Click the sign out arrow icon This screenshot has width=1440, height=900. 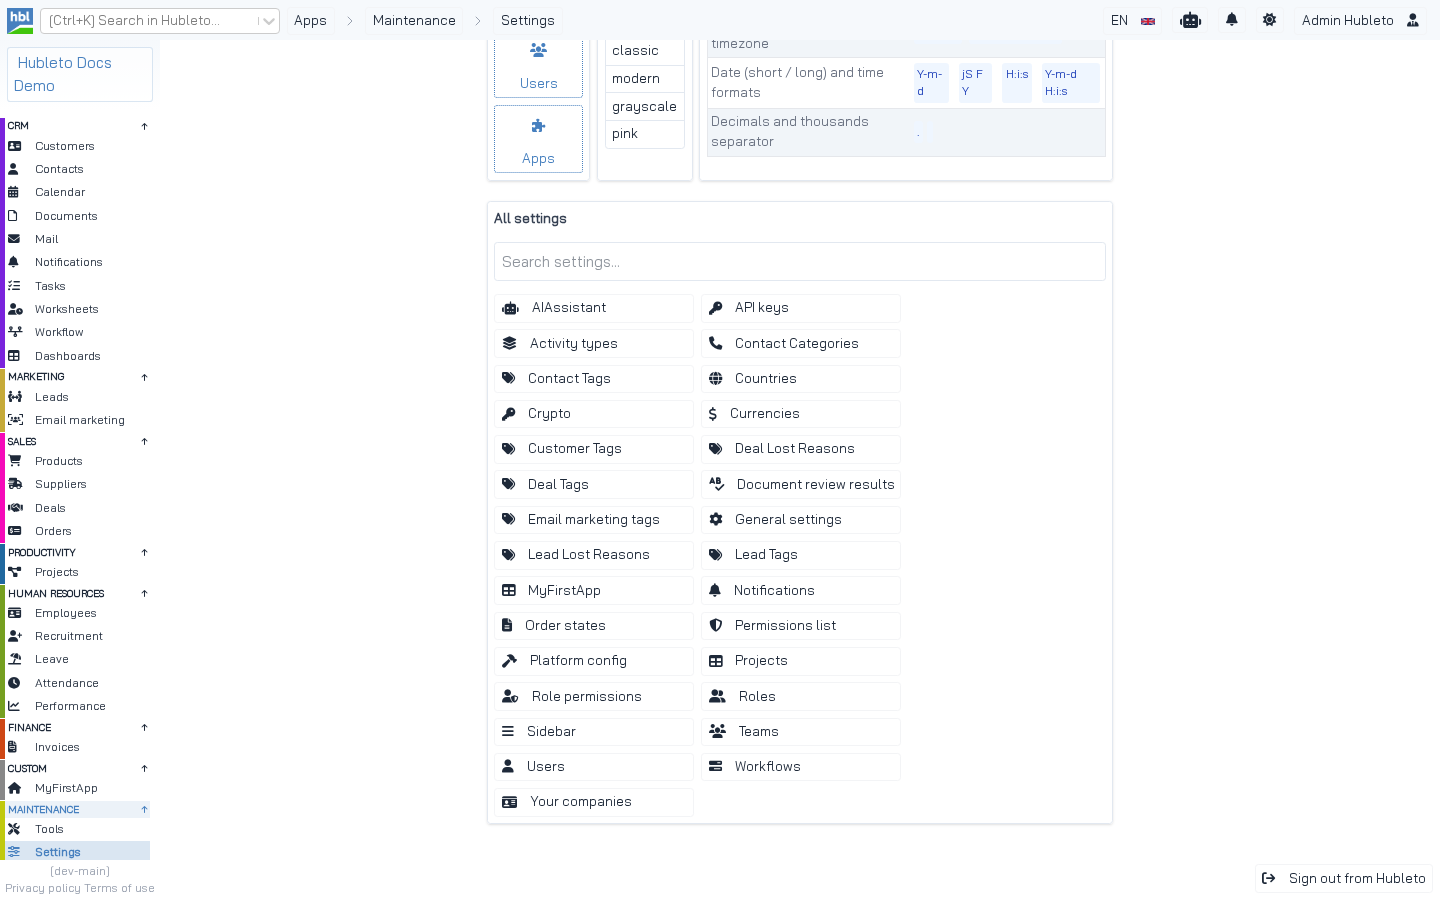pyautogui.click(x=1269, y=879)
